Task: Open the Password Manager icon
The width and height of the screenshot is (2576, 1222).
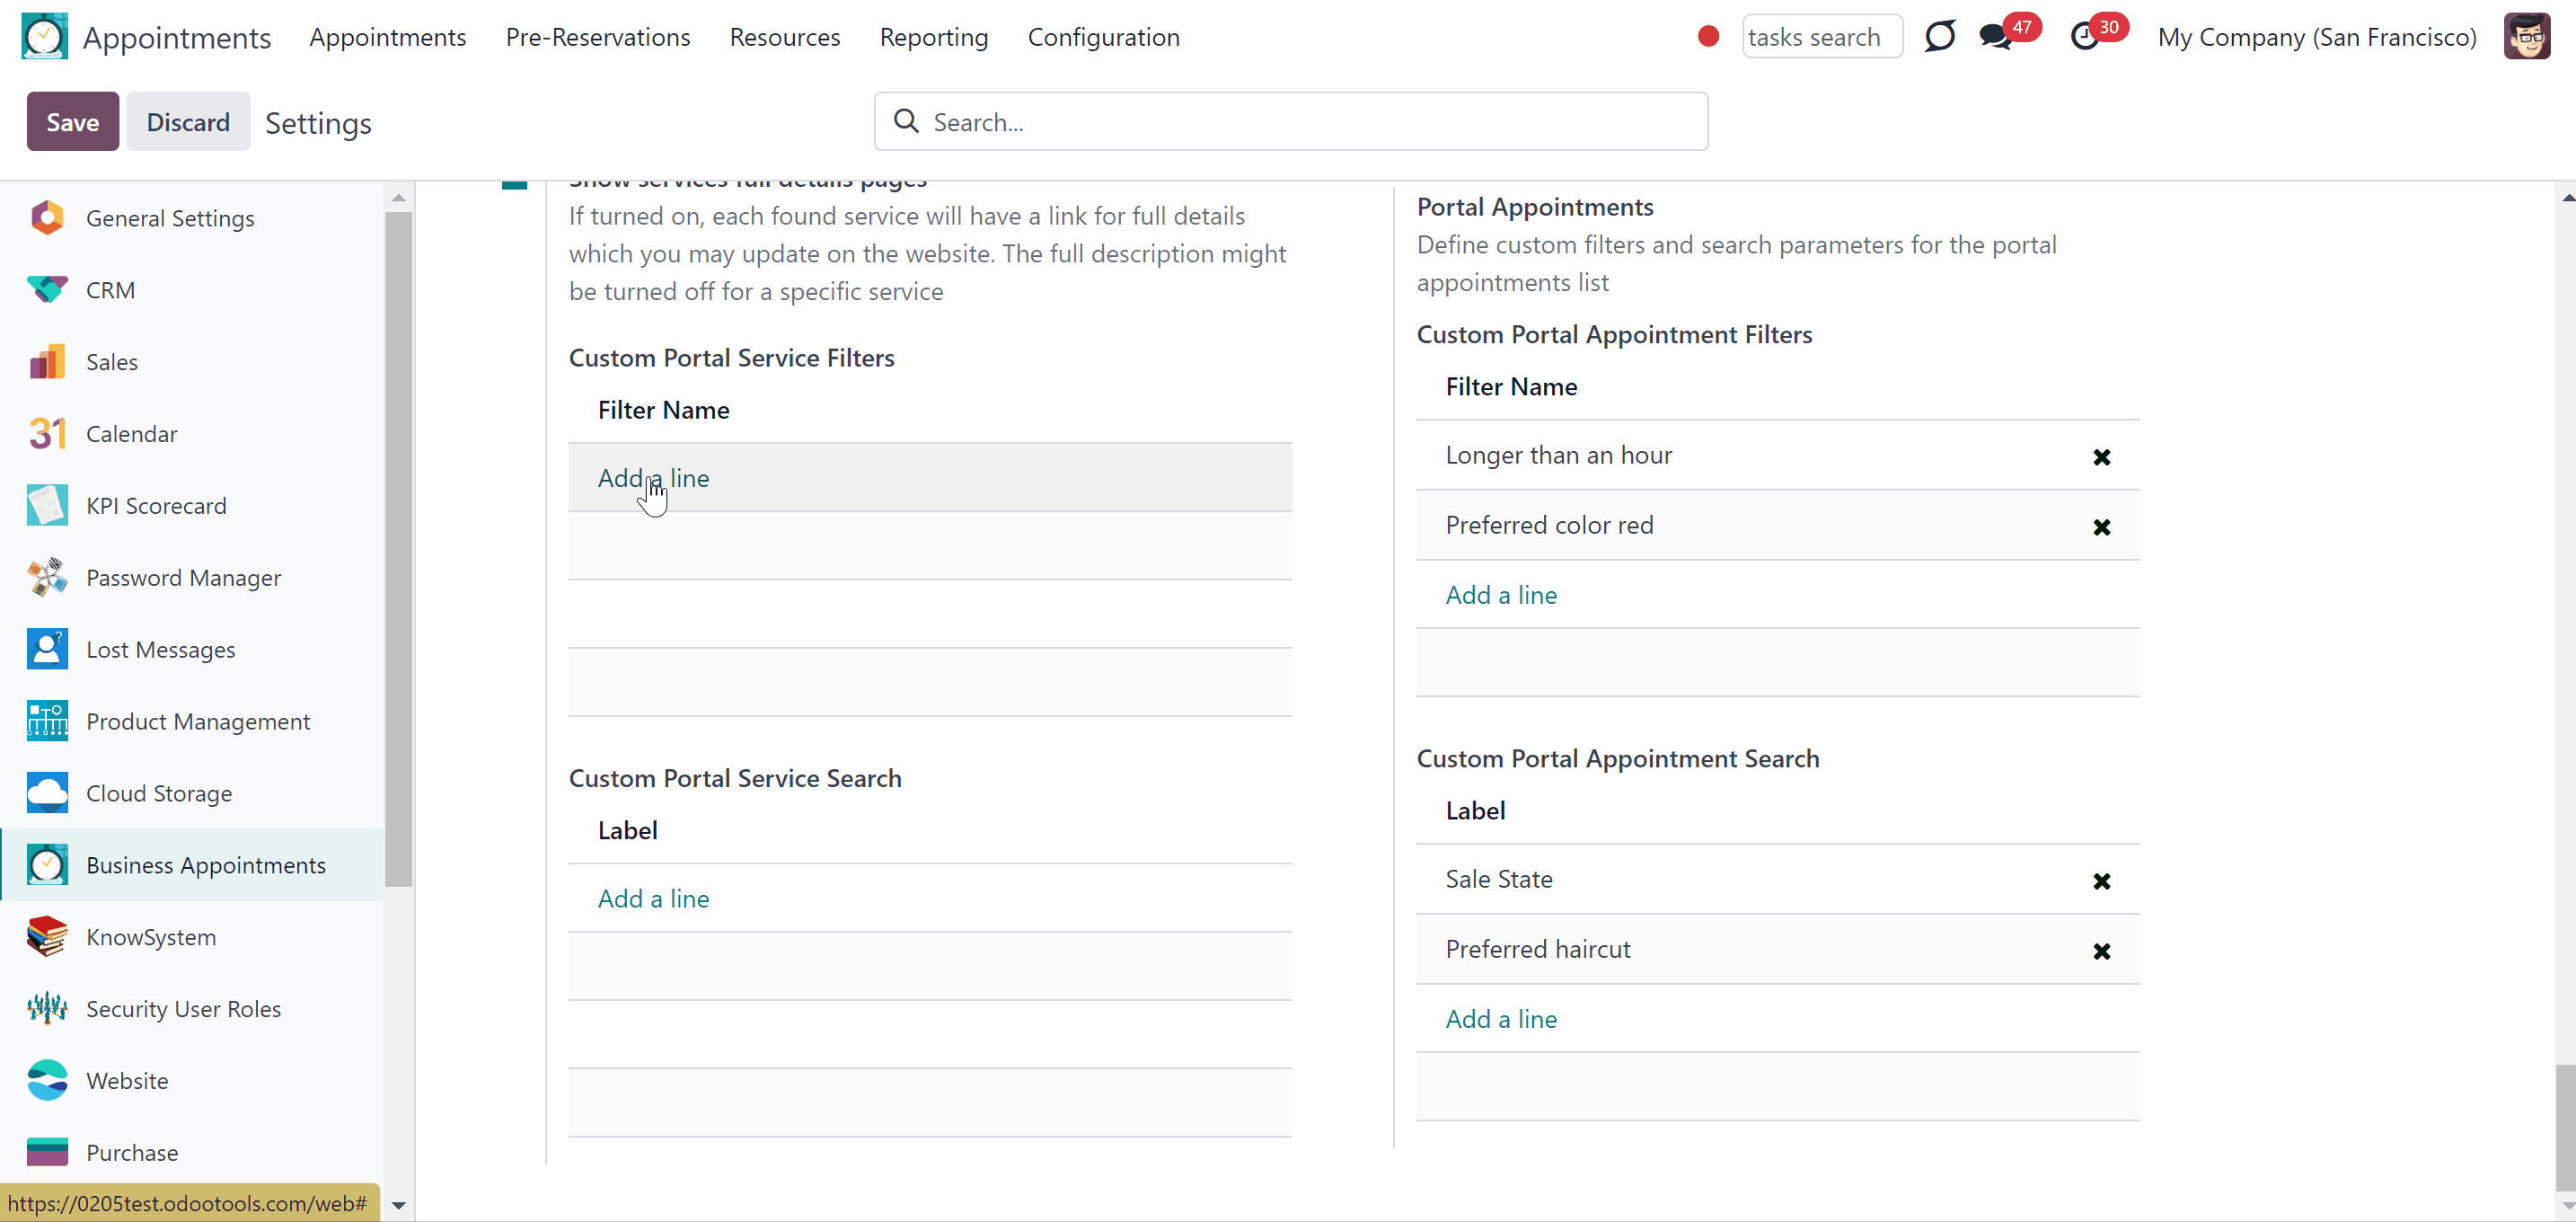Action: (47, 578)
